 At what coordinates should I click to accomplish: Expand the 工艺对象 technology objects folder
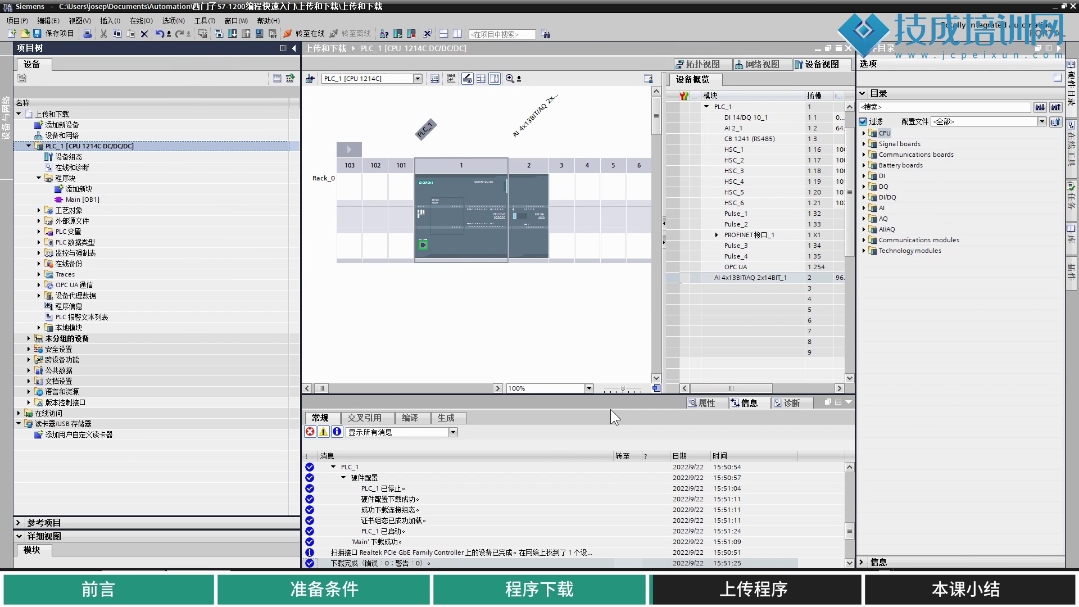coord(39,210)
